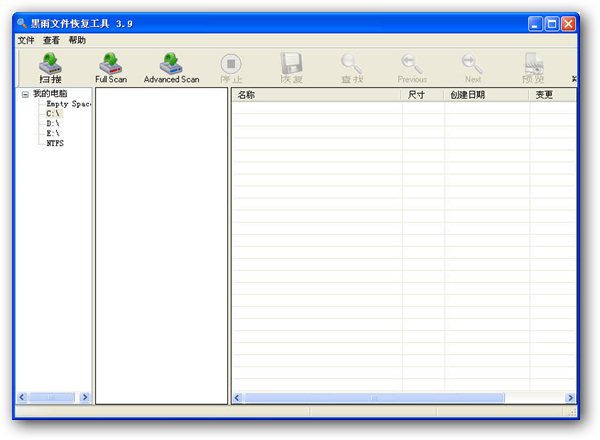The height and width of the screenshot is (440, 600).
Task: Start a quick scan with the 扫描 icon
Action: 50,67
